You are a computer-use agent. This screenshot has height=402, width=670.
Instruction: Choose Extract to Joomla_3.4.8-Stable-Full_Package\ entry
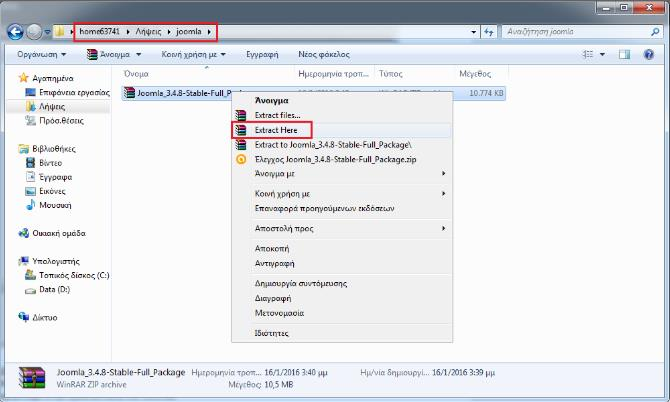342,145
